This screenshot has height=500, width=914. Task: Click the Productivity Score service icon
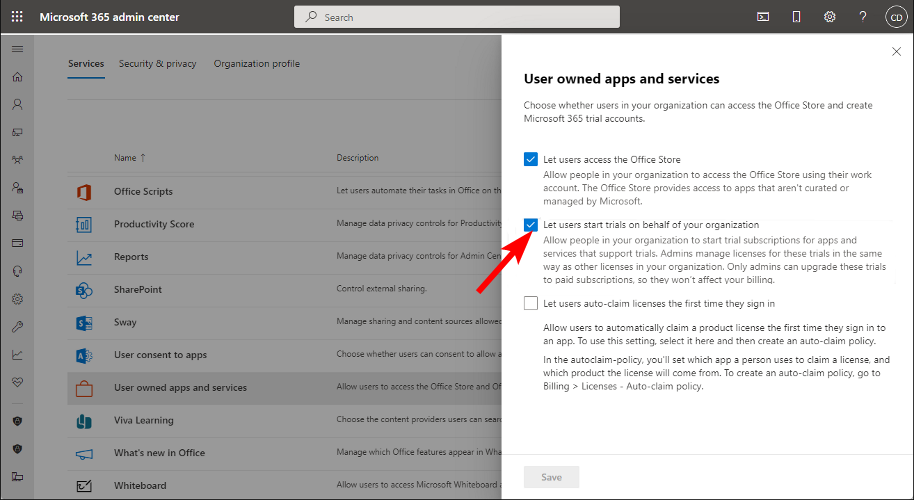pyautogui.click(x=84, y=224)
